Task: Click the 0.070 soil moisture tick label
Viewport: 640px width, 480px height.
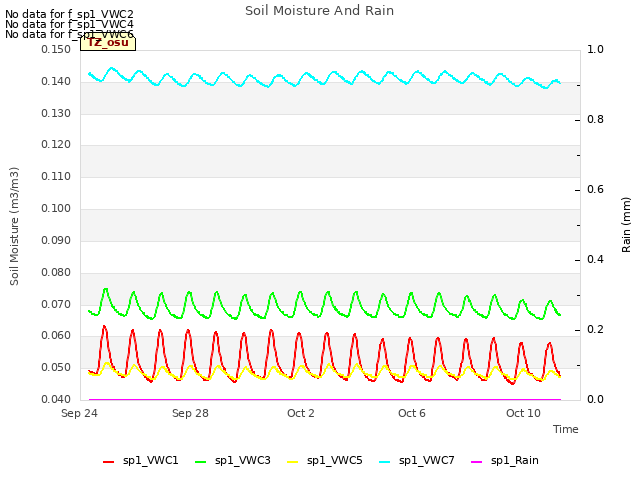Action: 56,304
